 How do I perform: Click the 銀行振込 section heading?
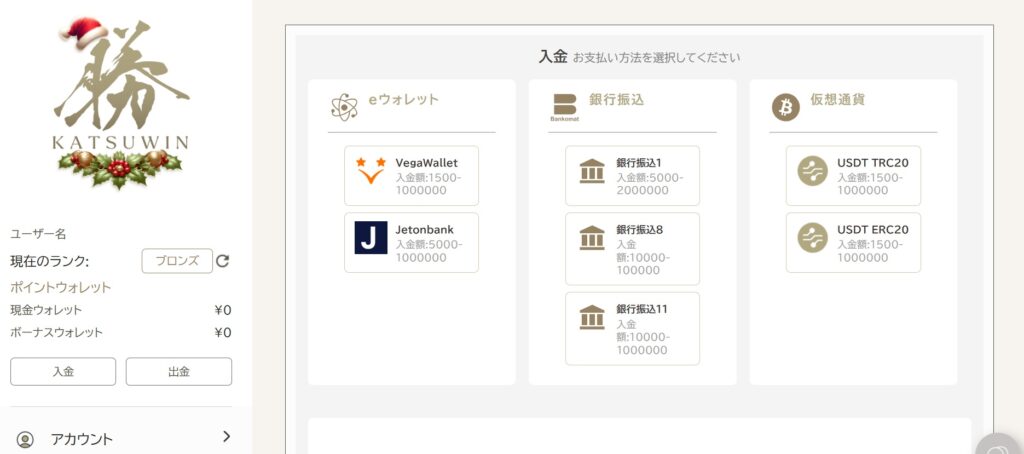coord(616,100)
